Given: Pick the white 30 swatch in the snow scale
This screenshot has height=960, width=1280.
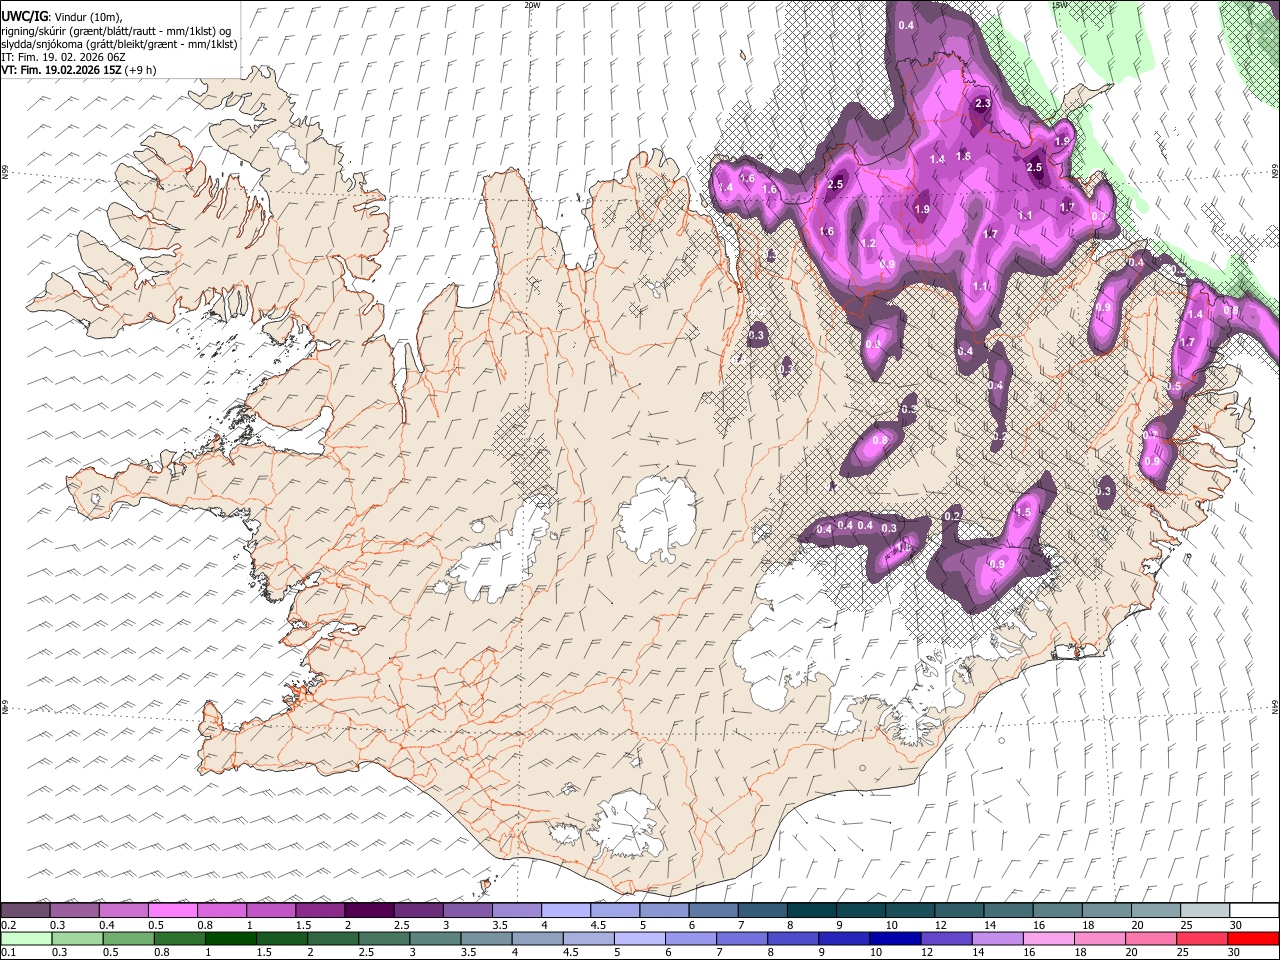Looking at the screenshot, I should [x=1253, y=911].
